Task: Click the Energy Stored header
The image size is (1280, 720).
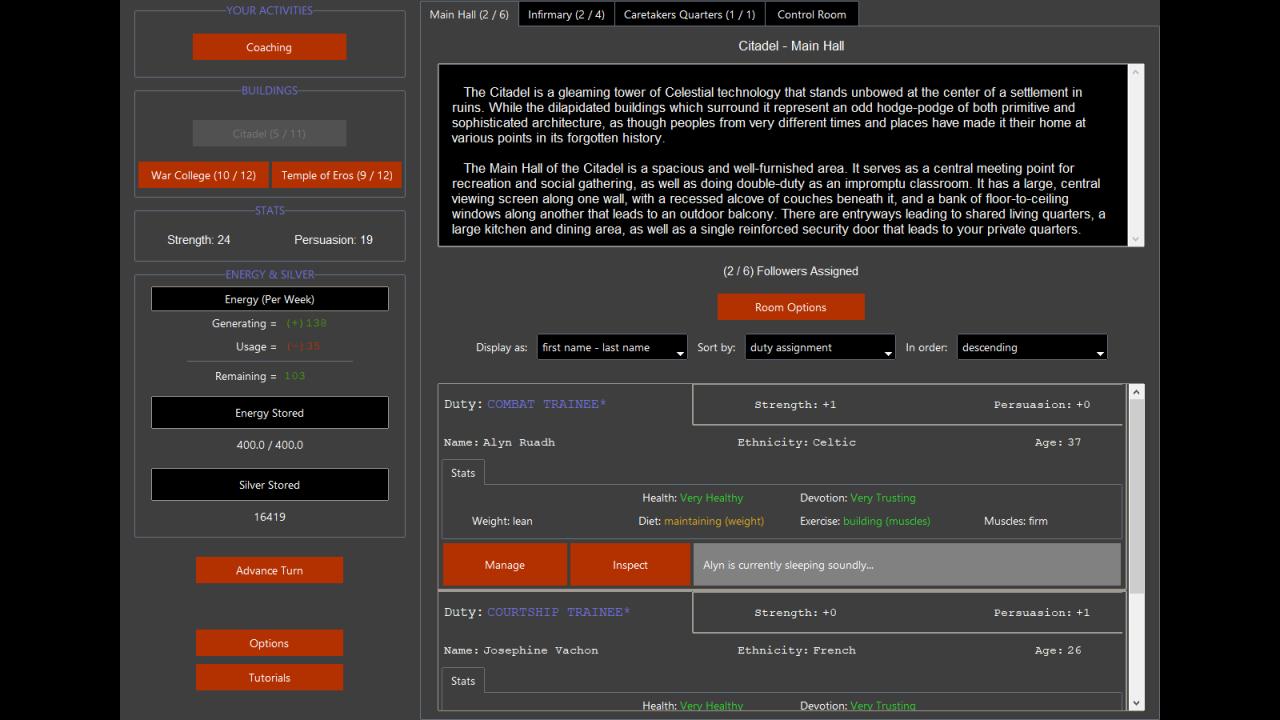Action: coord(269,412)
